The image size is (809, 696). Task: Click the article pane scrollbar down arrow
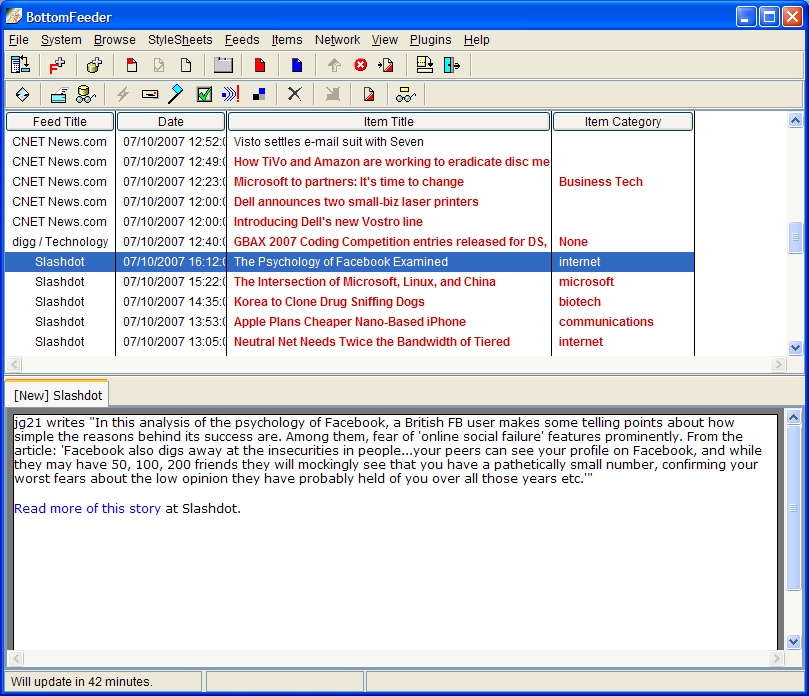tap(793, 642)
